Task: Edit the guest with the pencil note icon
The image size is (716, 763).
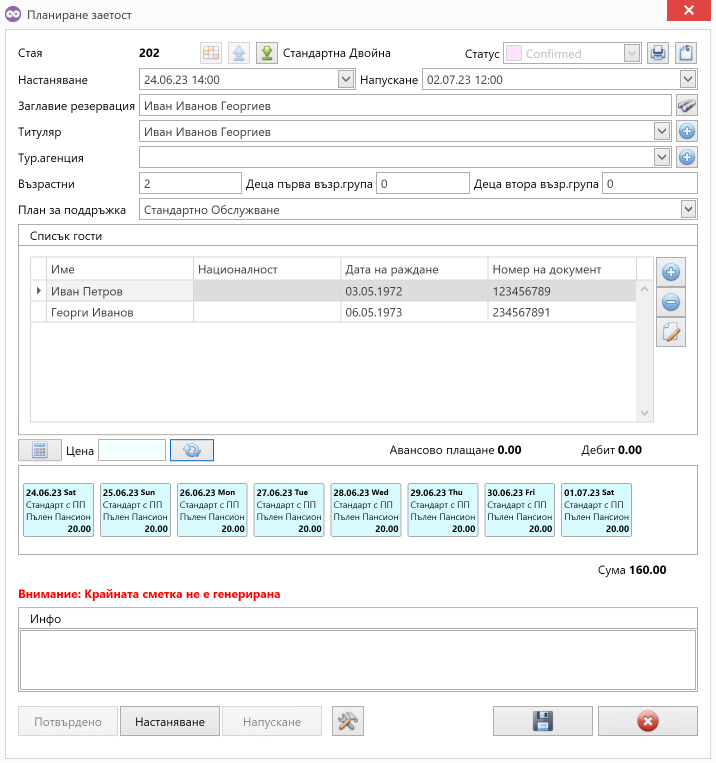Action: pyautogui.click(x=672, y=334)
